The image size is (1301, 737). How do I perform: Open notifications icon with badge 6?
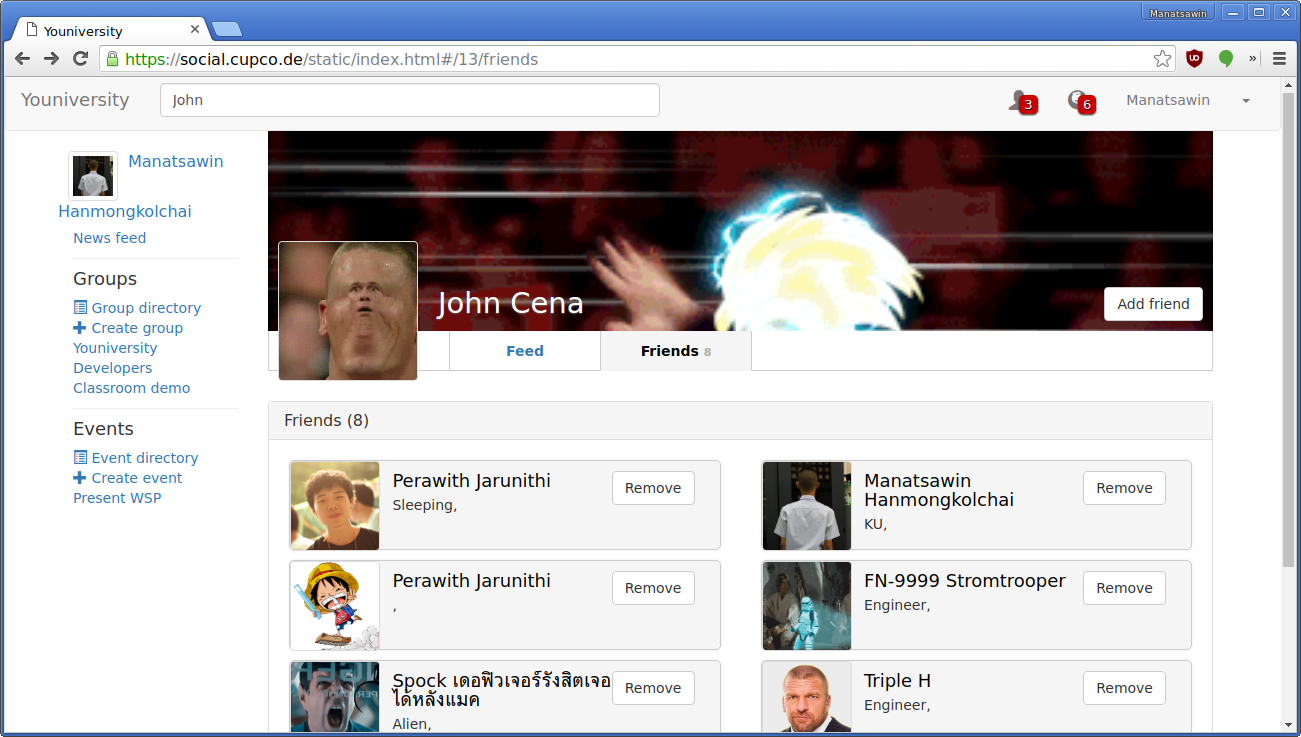pyautogui.click(x=1081, y=101)
